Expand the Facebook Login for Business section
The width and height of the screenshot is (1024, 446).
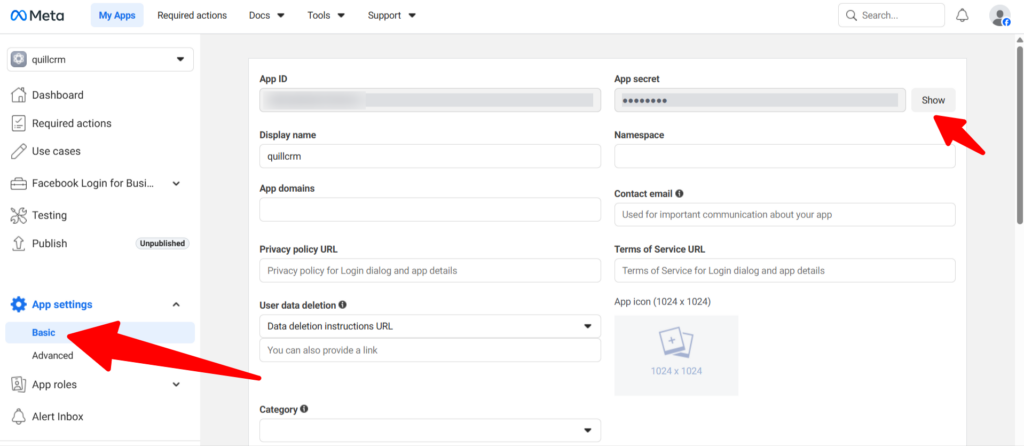176,183
